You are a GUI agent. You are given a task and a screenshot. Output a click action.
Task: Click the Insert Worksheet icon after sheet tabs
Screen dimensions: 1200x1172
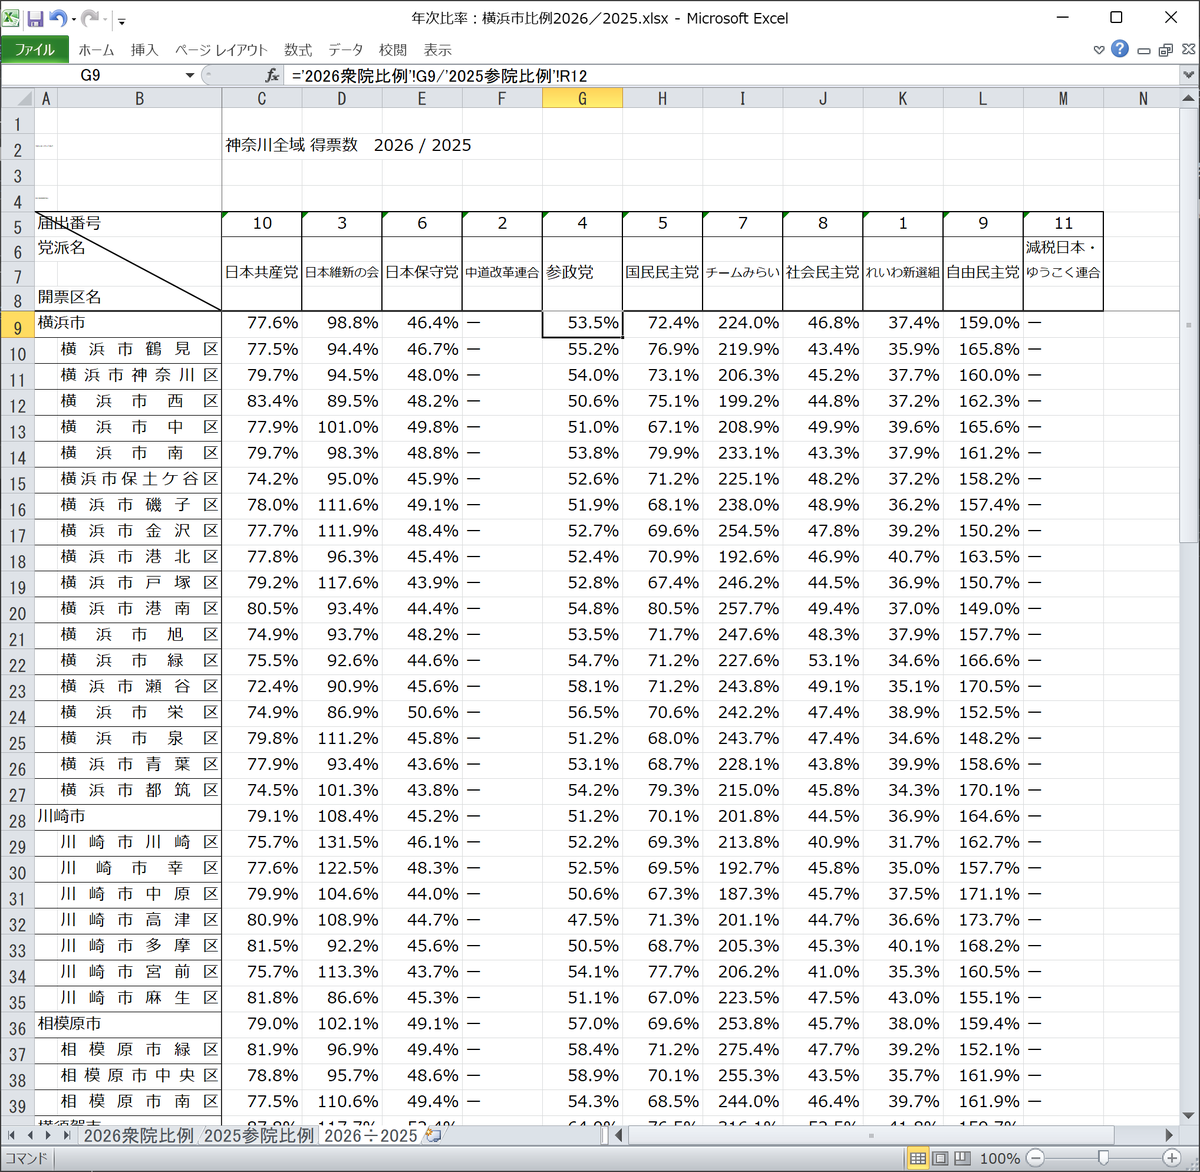(433, 1135)
